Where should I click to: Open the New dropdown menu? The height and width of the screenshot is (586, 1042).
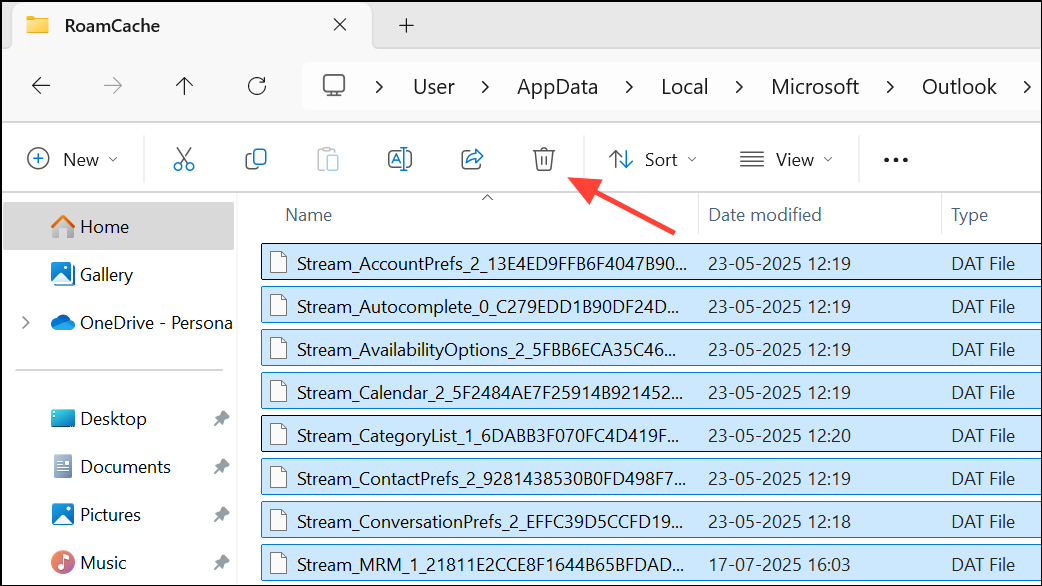72,159
